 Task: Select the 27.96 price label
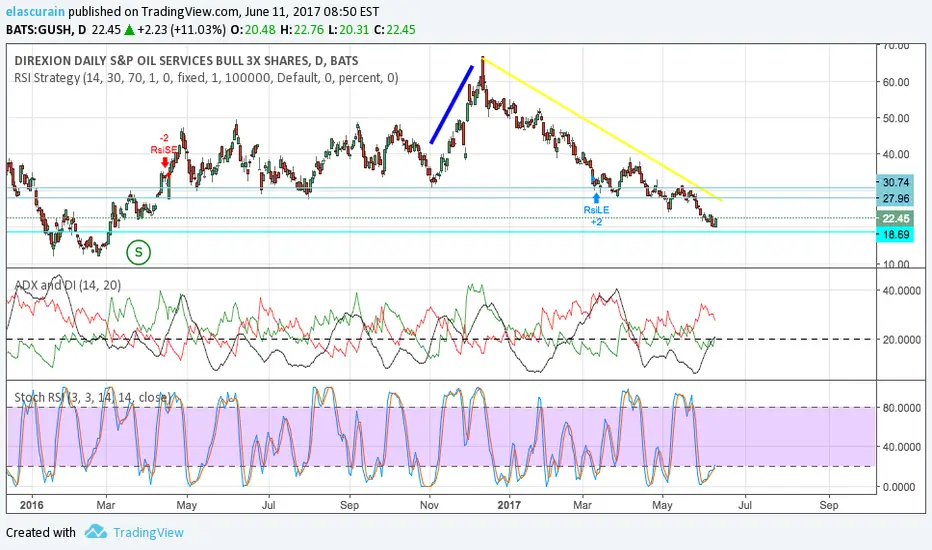click(895, 199)
